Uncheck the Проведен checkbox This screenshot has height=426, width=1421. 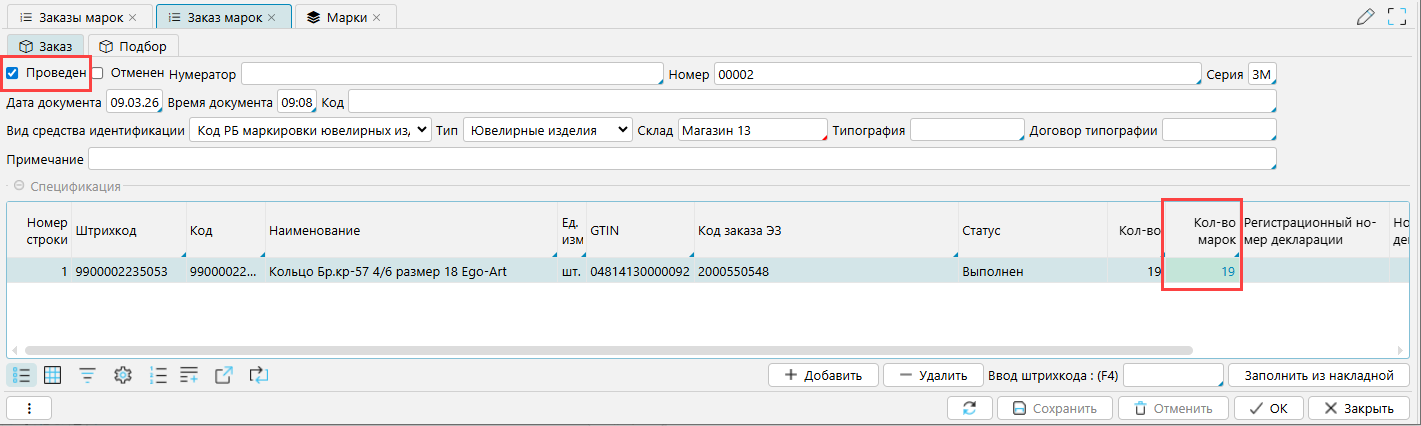point(12,73)
